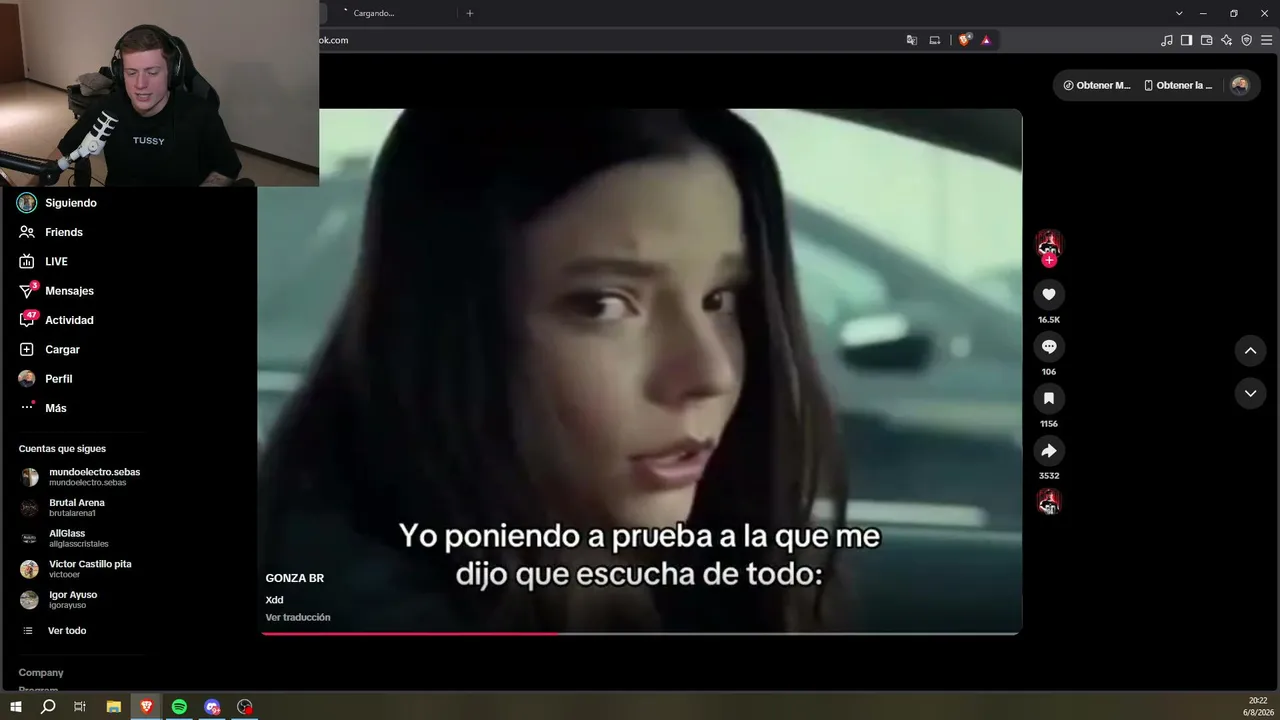Click Ver traducción under the caption
1280x720 pixels.
[x=298, y=617]
